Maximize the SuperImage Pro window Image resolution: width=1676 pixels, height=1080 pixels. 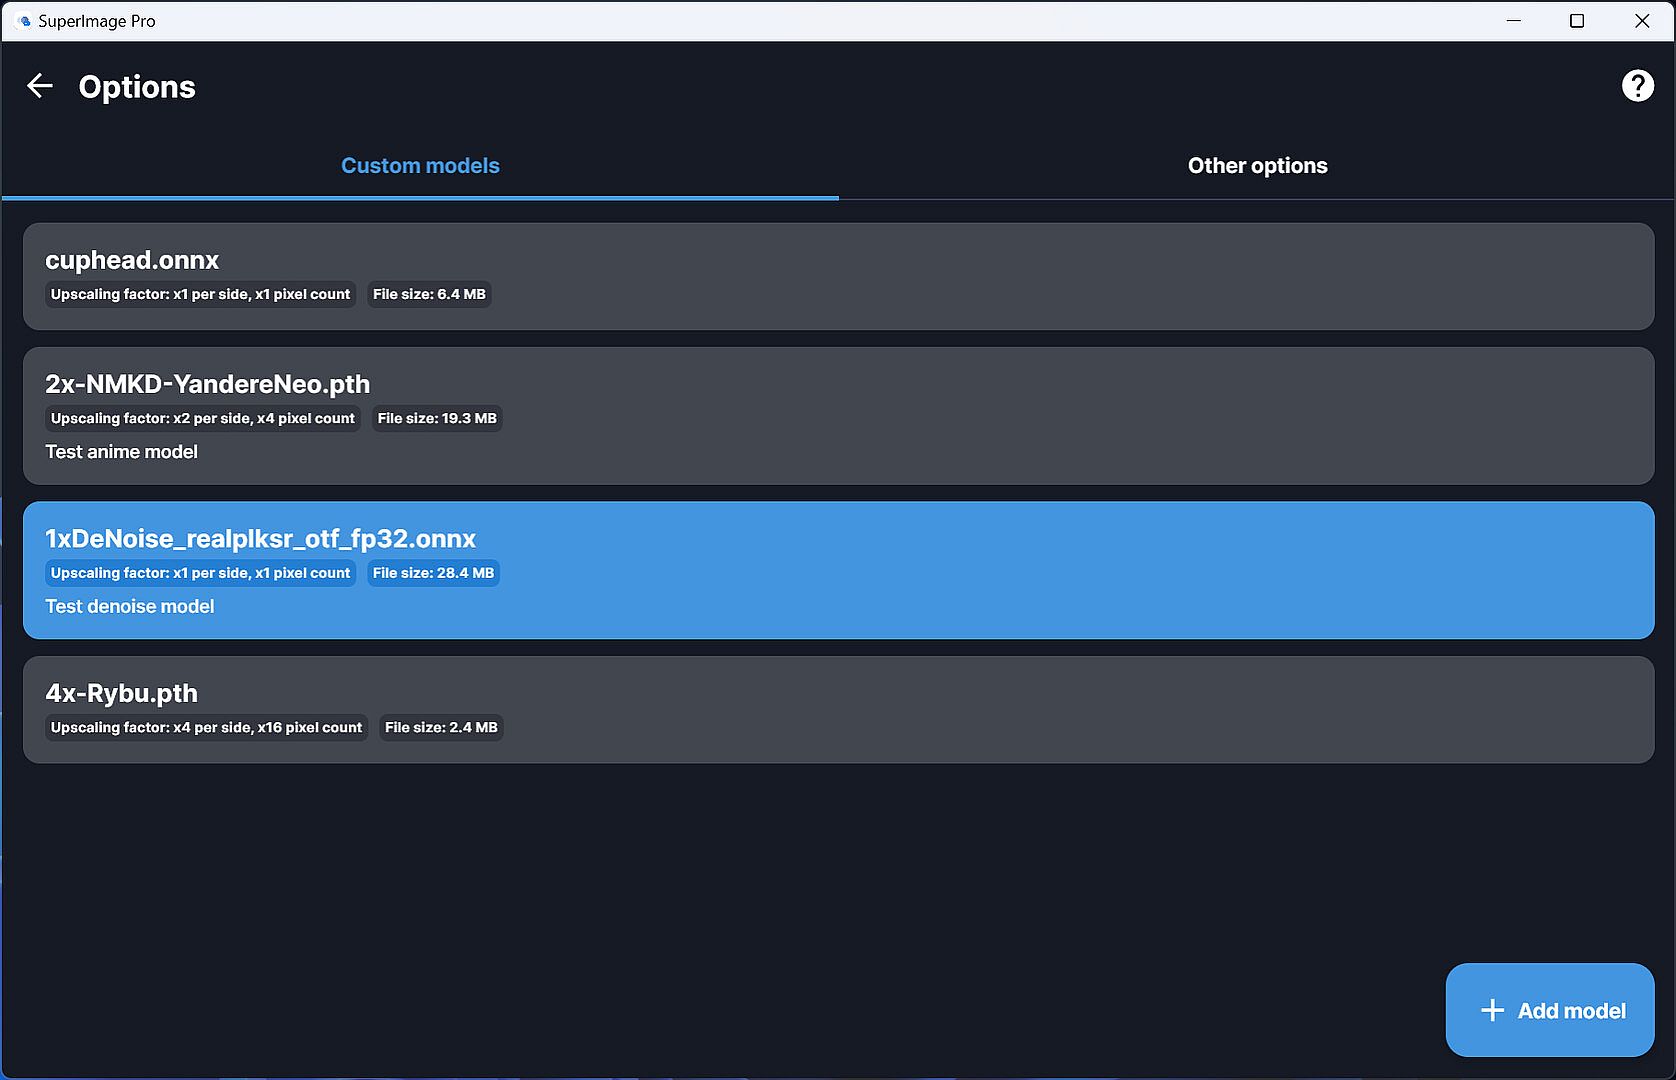pyautogui.click(x=1577, y=21)
